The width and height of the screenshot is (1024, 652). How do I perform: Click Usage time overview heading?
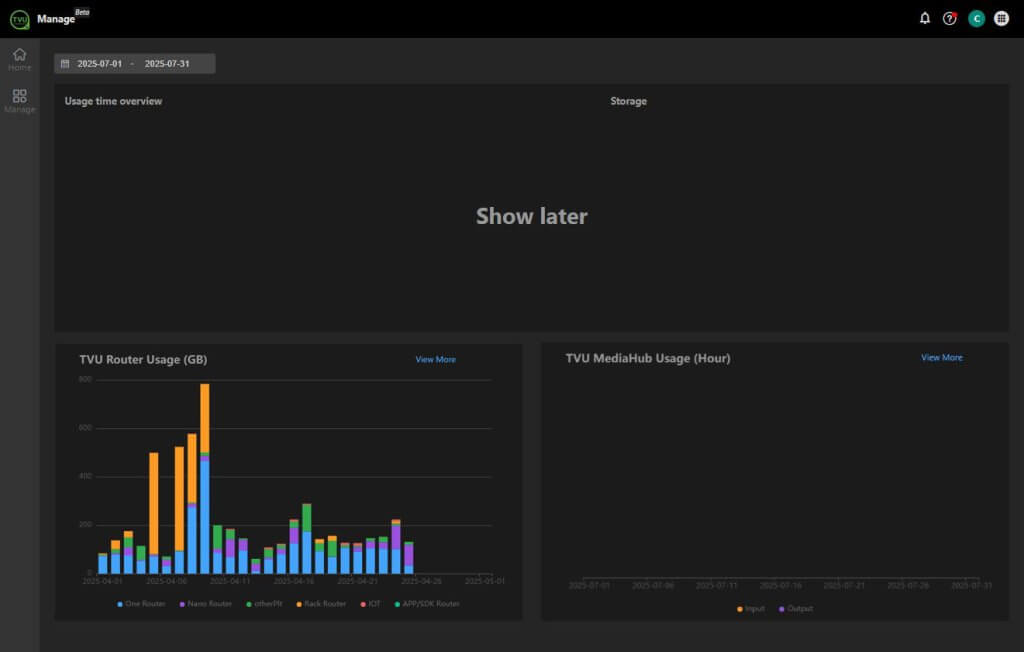[113, 101]
